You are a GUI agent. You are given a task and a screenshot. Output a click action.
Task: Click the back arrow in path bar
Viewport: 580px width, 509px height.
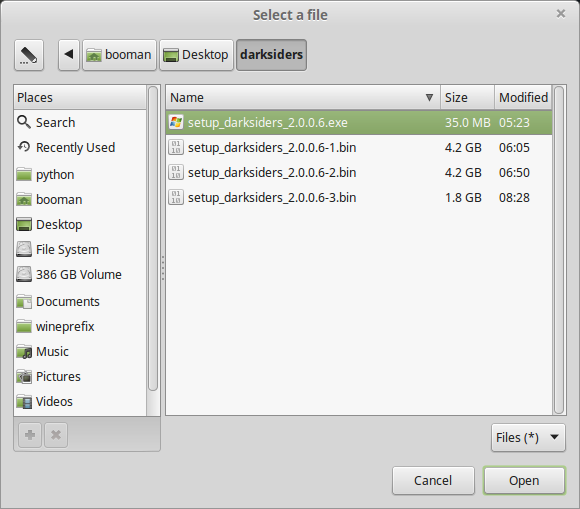(69, 55)
